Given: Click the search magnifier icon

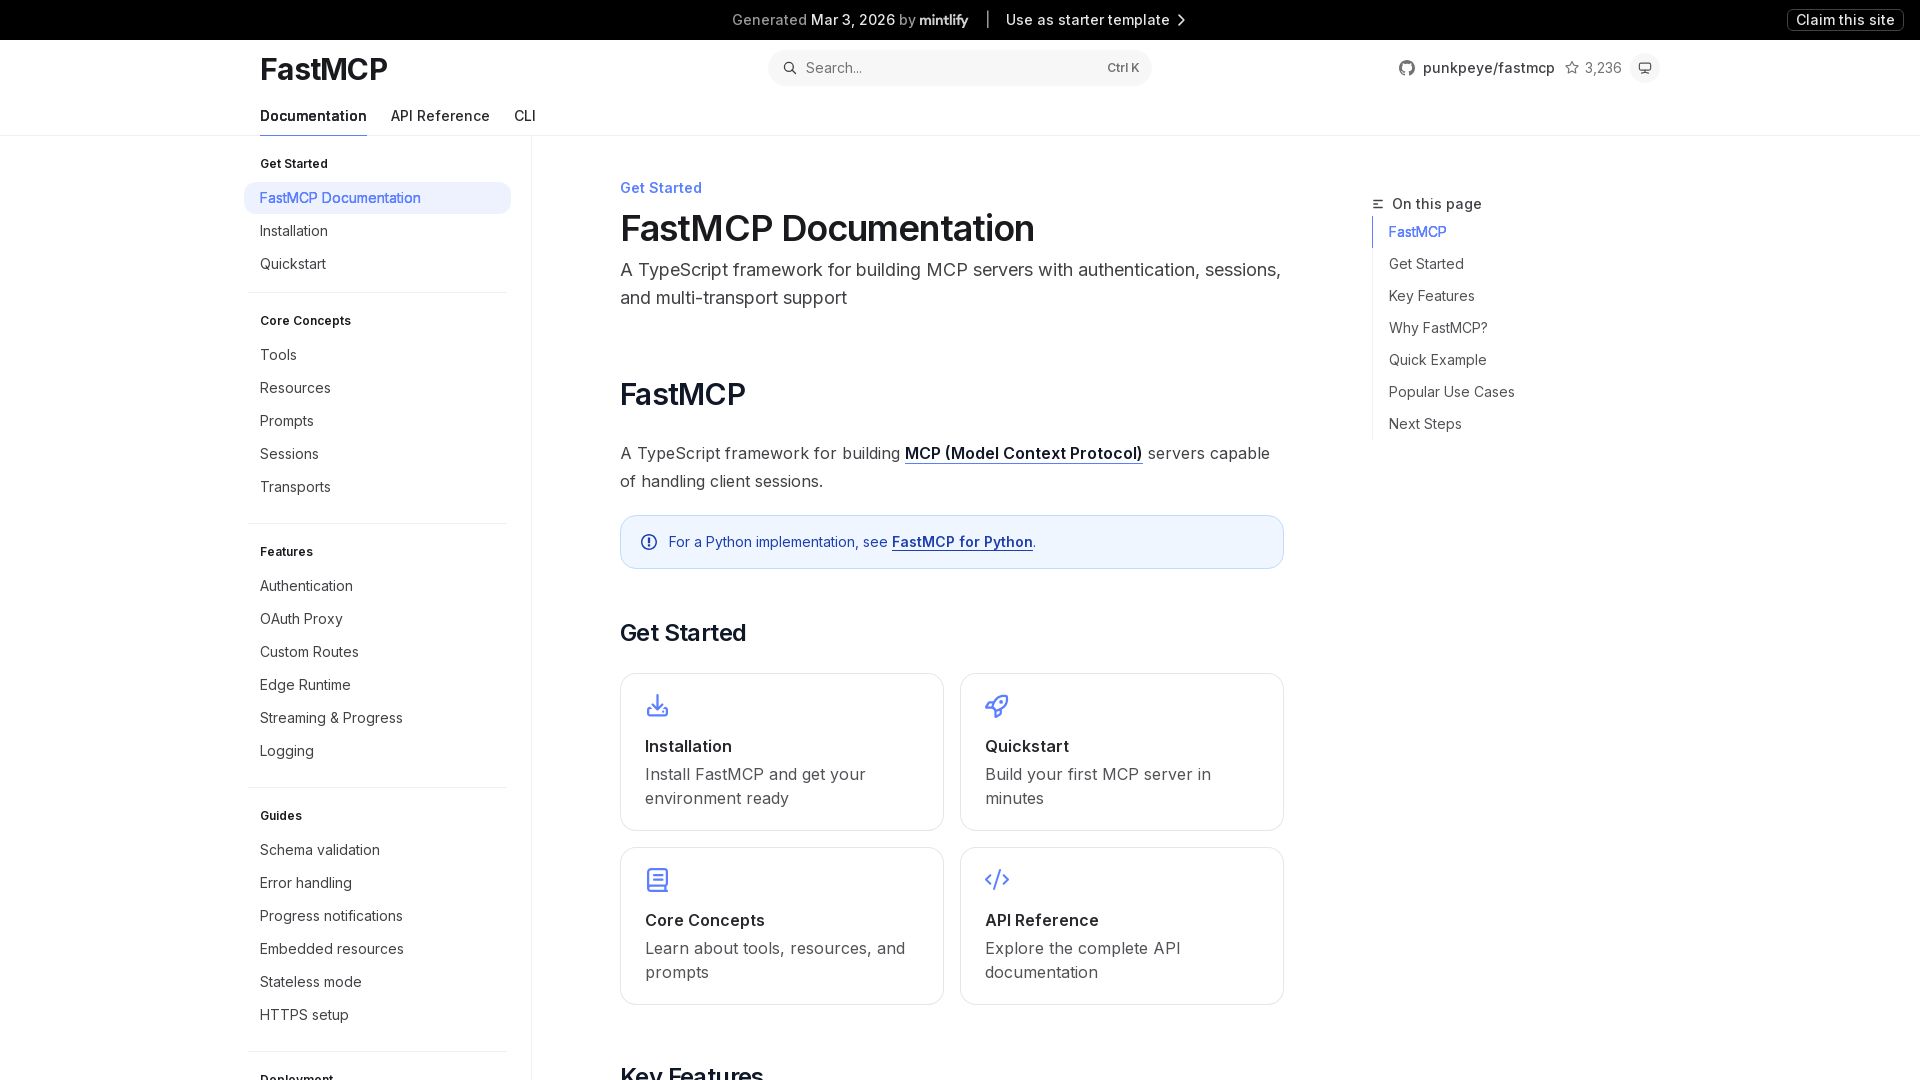Looking at the screenshot, I should tap(790, 68).
